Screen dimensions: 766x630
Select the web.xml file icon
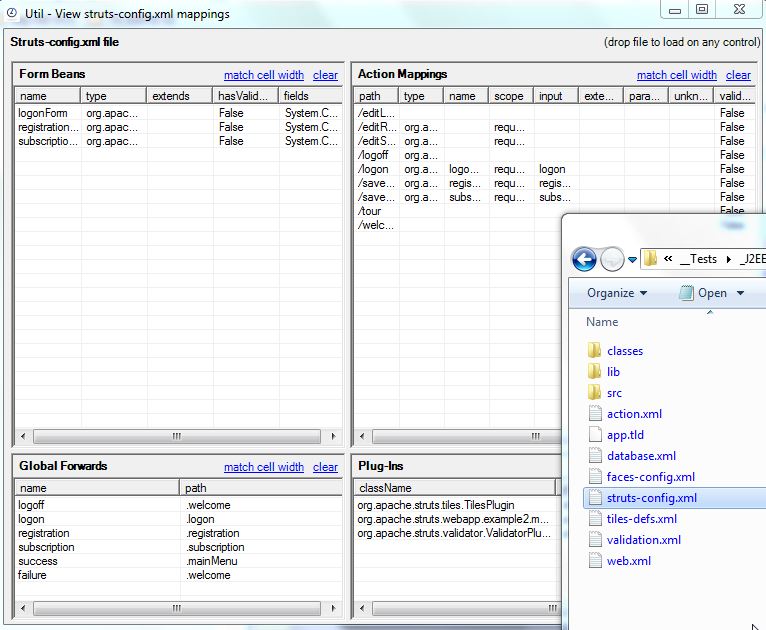(595, 561)
